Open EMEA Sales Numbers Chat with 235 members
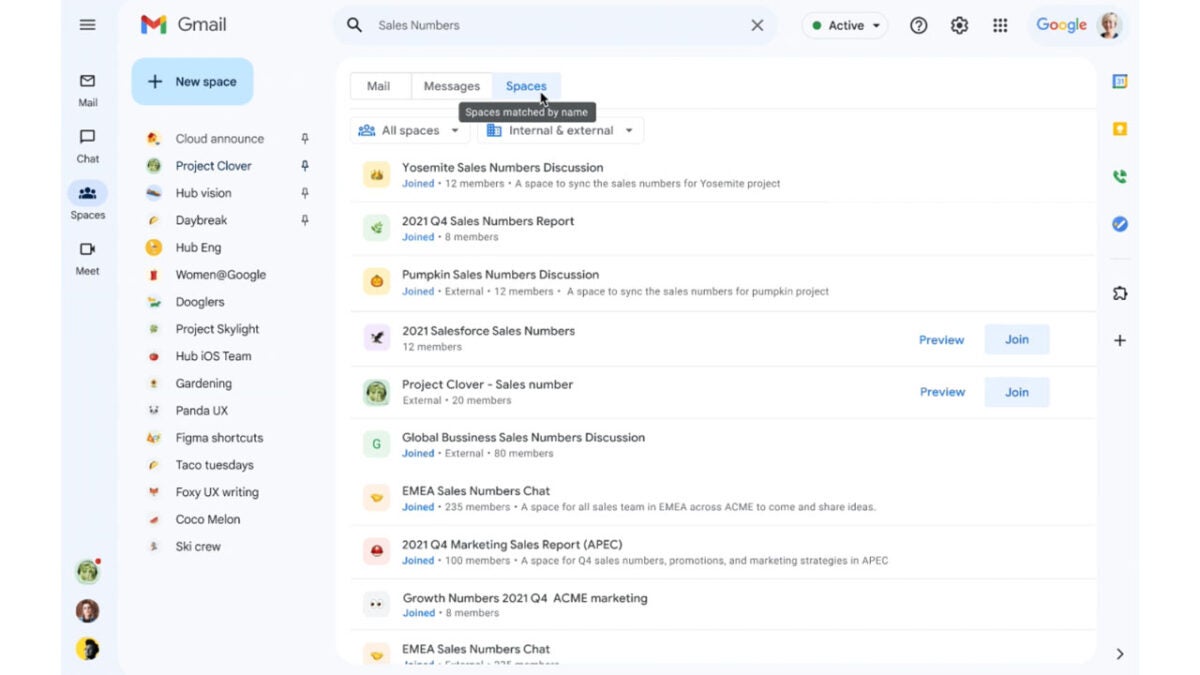Screen dimensions: 1200x675 coord(723,499)
